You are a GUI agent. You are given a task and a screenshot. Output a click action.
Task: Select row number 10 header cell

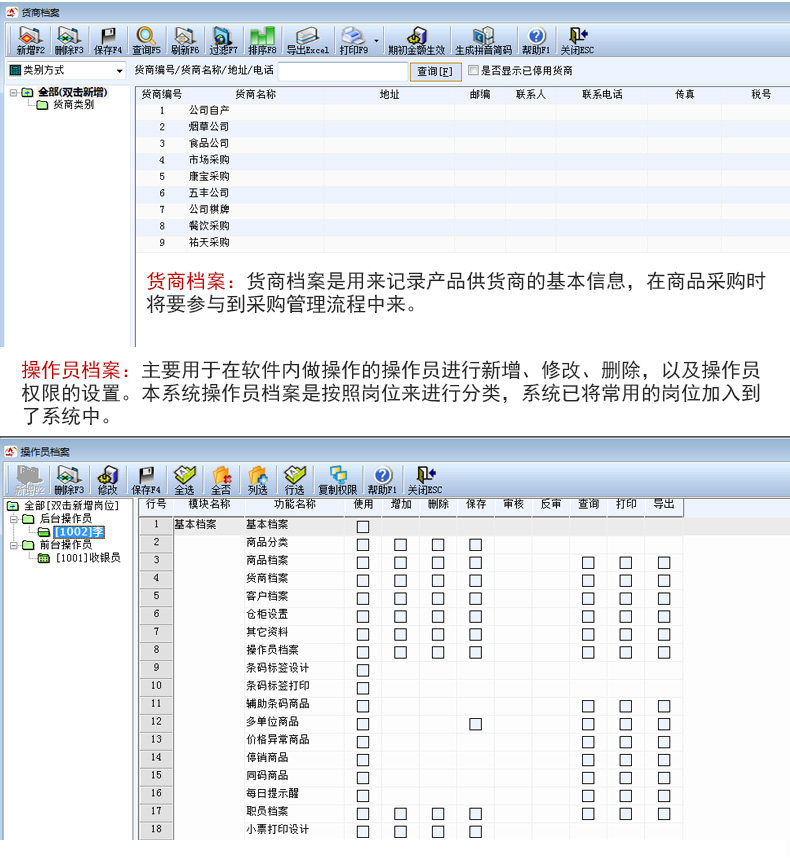(x=156, y=686)
